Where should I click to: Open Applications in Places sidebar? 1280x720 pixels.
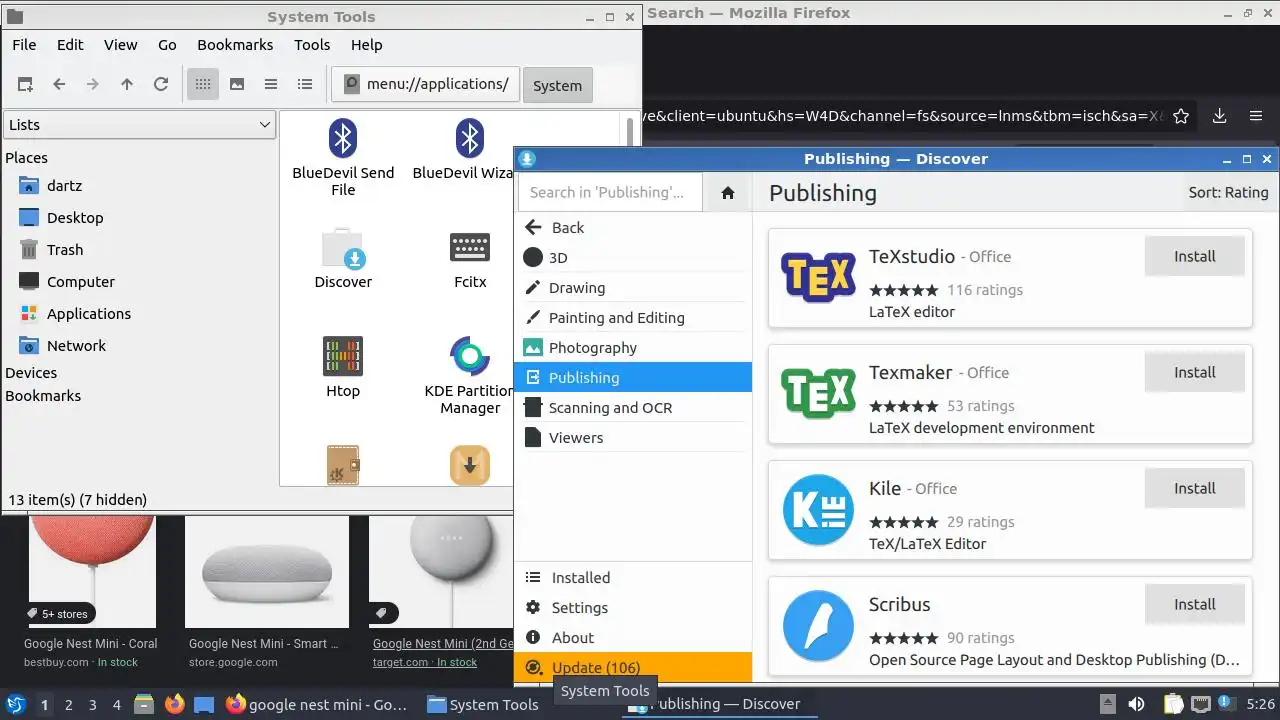click(x=89, y=314)
